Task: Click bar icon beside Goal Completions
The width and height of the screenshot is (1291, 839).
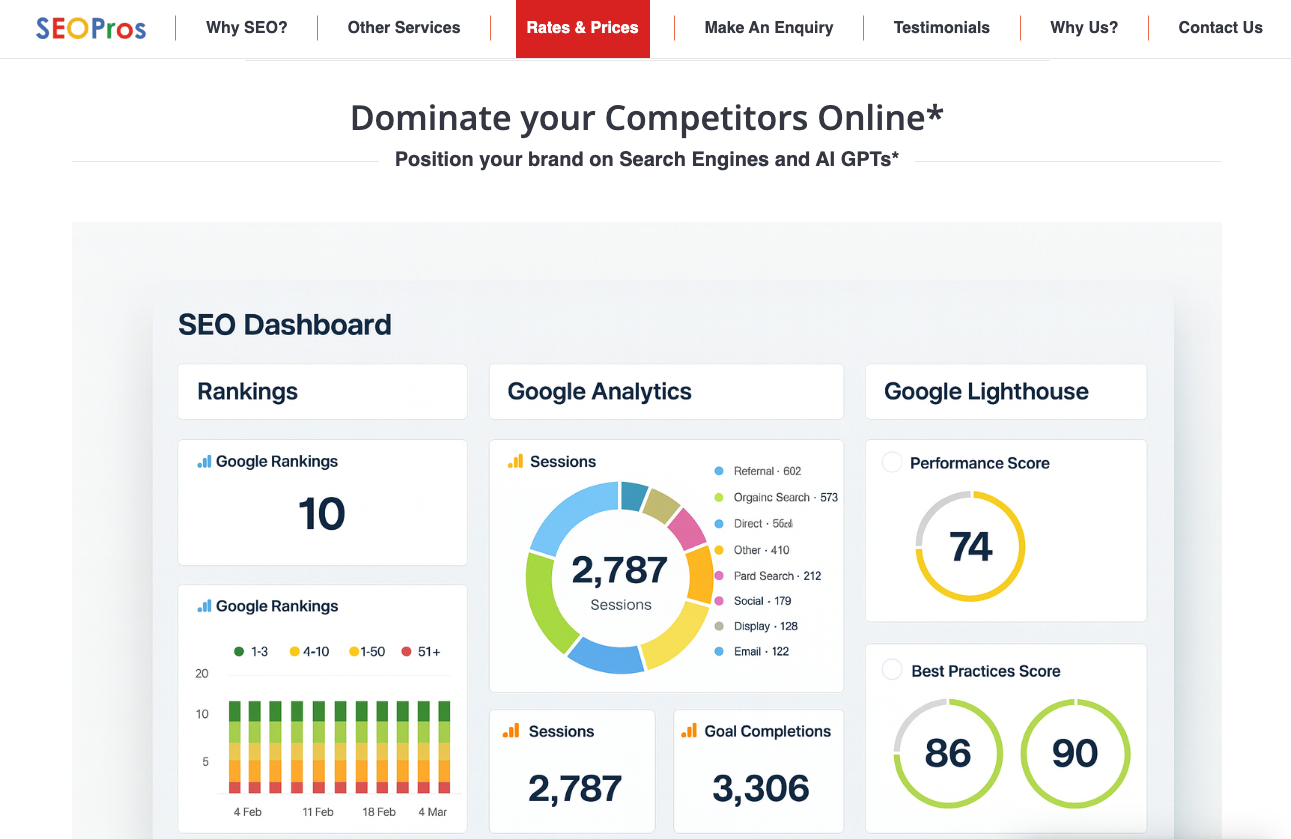Action: tap(689, 732)
